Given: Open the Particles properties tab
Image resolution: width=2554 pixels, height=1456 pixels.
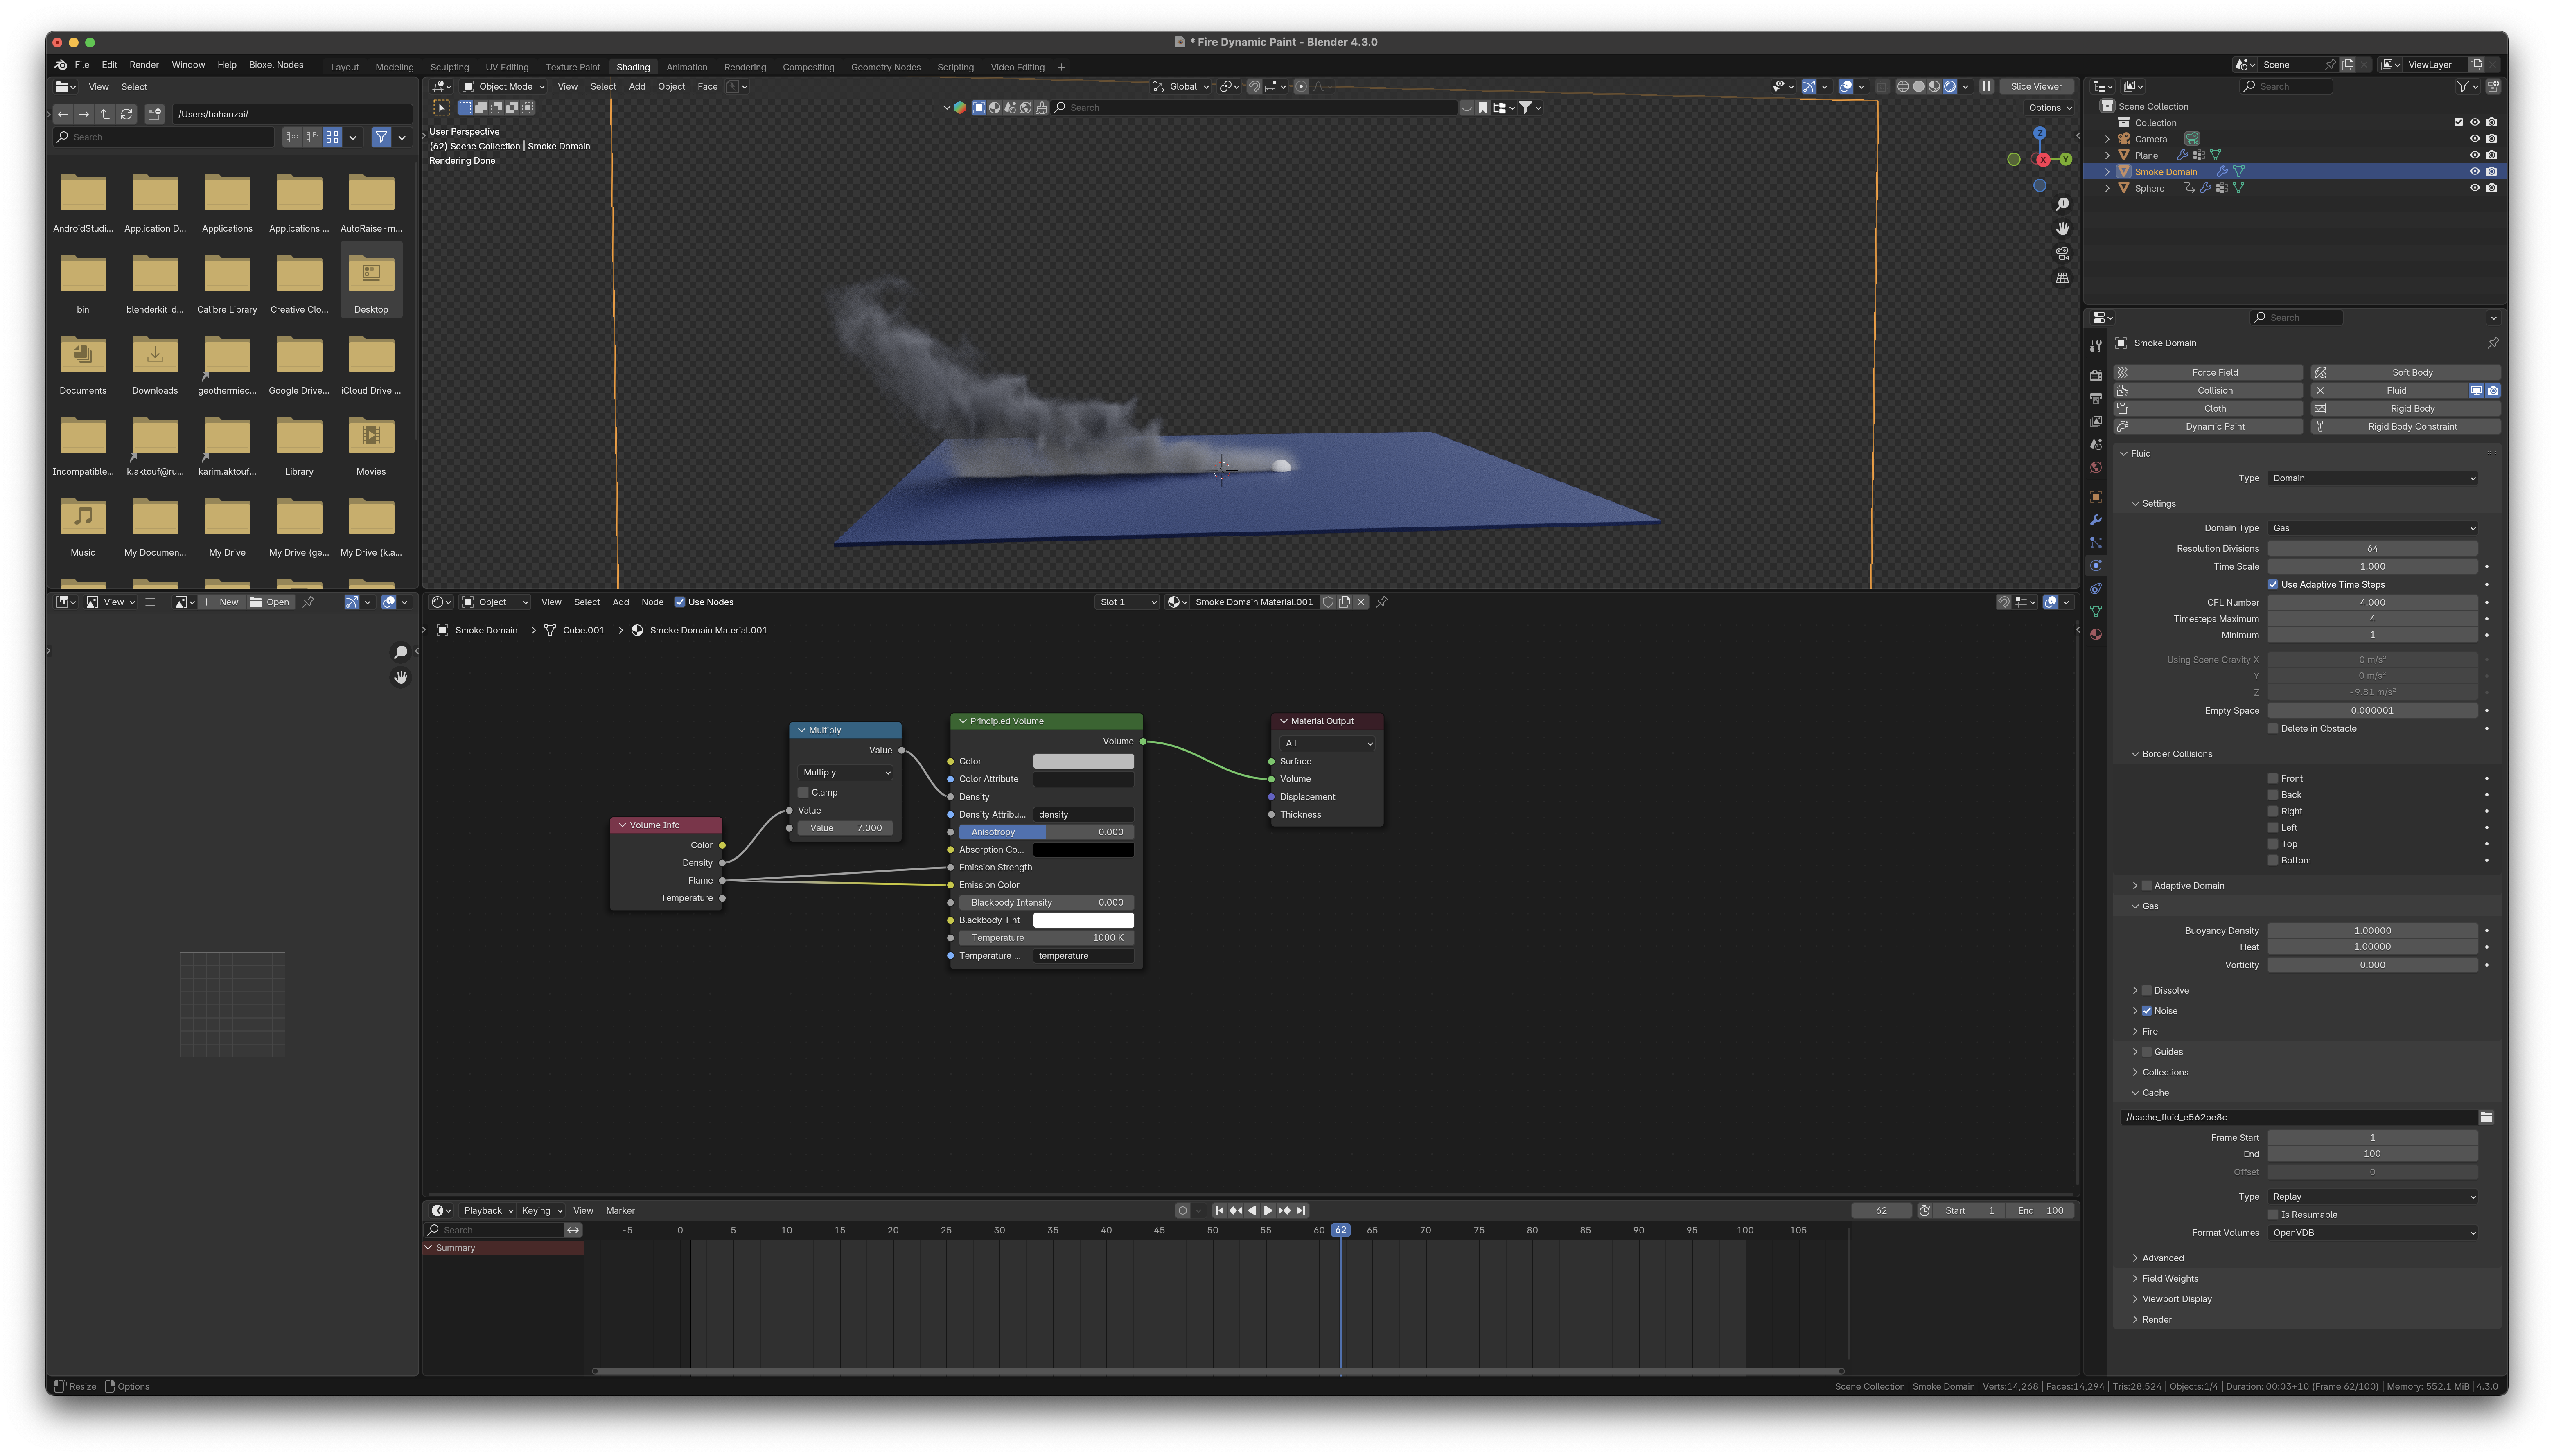Looking at the screenshot, I should [2096, 543].
